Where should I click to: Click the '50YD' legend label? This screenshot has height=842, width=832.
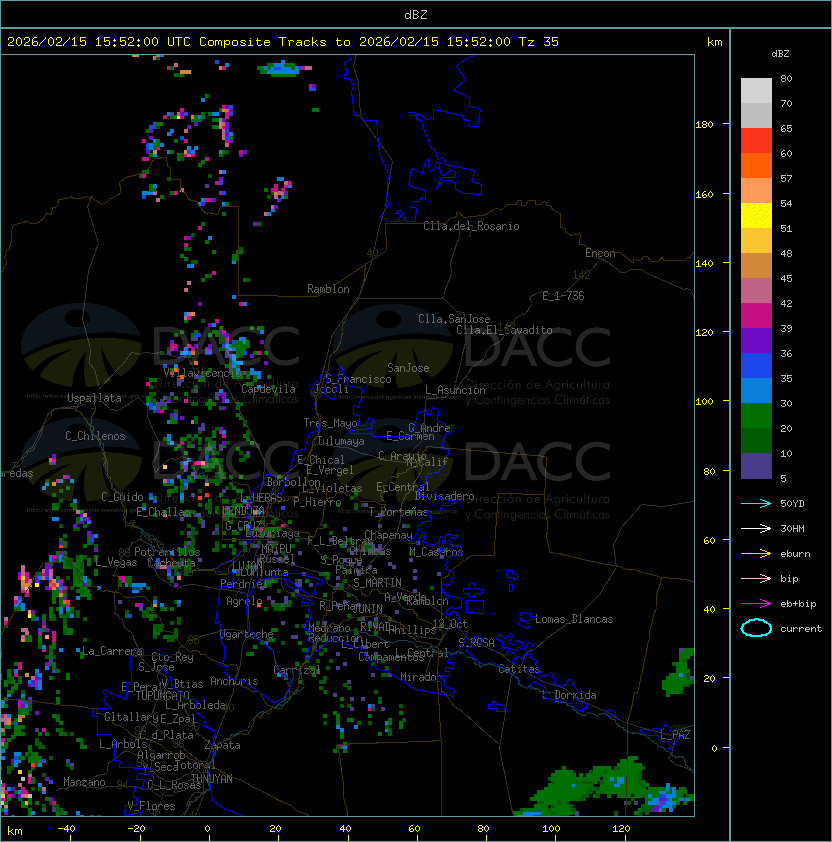(792, 504)
